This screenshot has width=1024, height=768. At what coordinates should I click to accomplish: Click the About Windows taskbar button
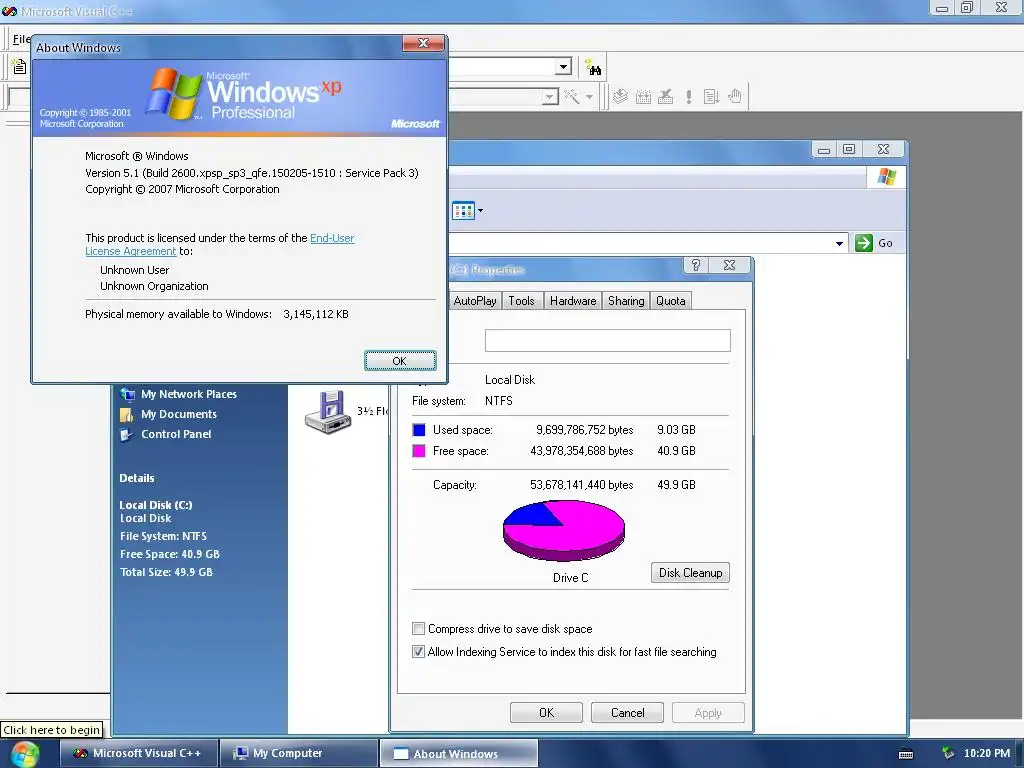point(459,754)
